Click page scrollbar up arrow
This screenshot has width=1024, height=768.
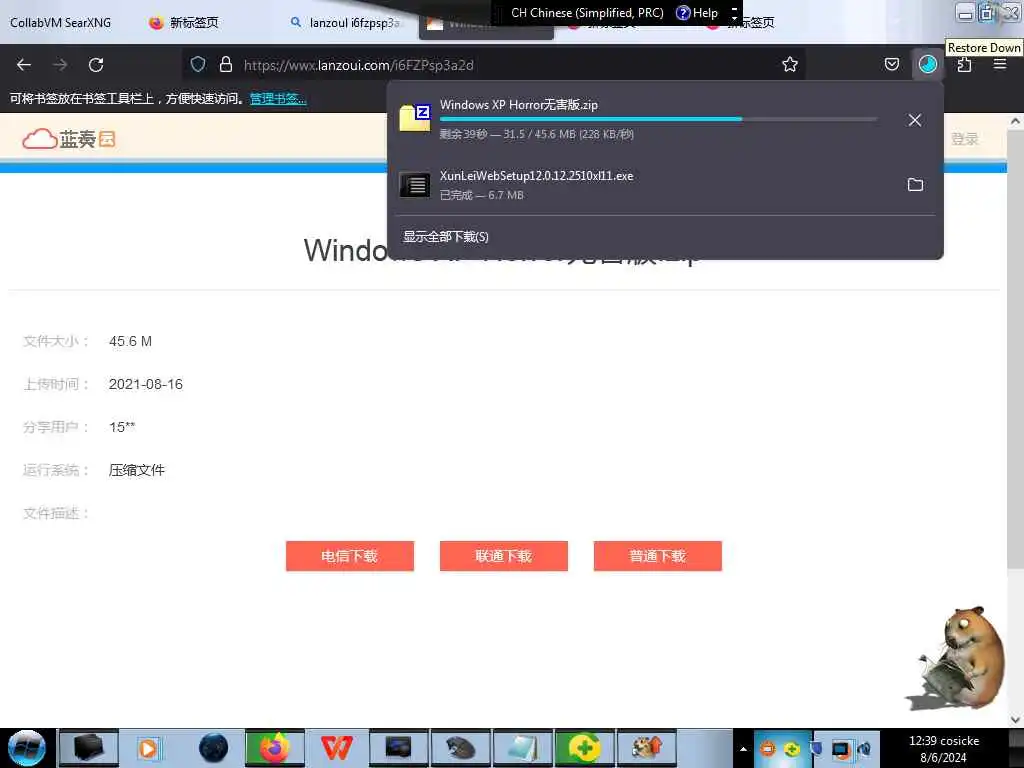pos(1015,121)
